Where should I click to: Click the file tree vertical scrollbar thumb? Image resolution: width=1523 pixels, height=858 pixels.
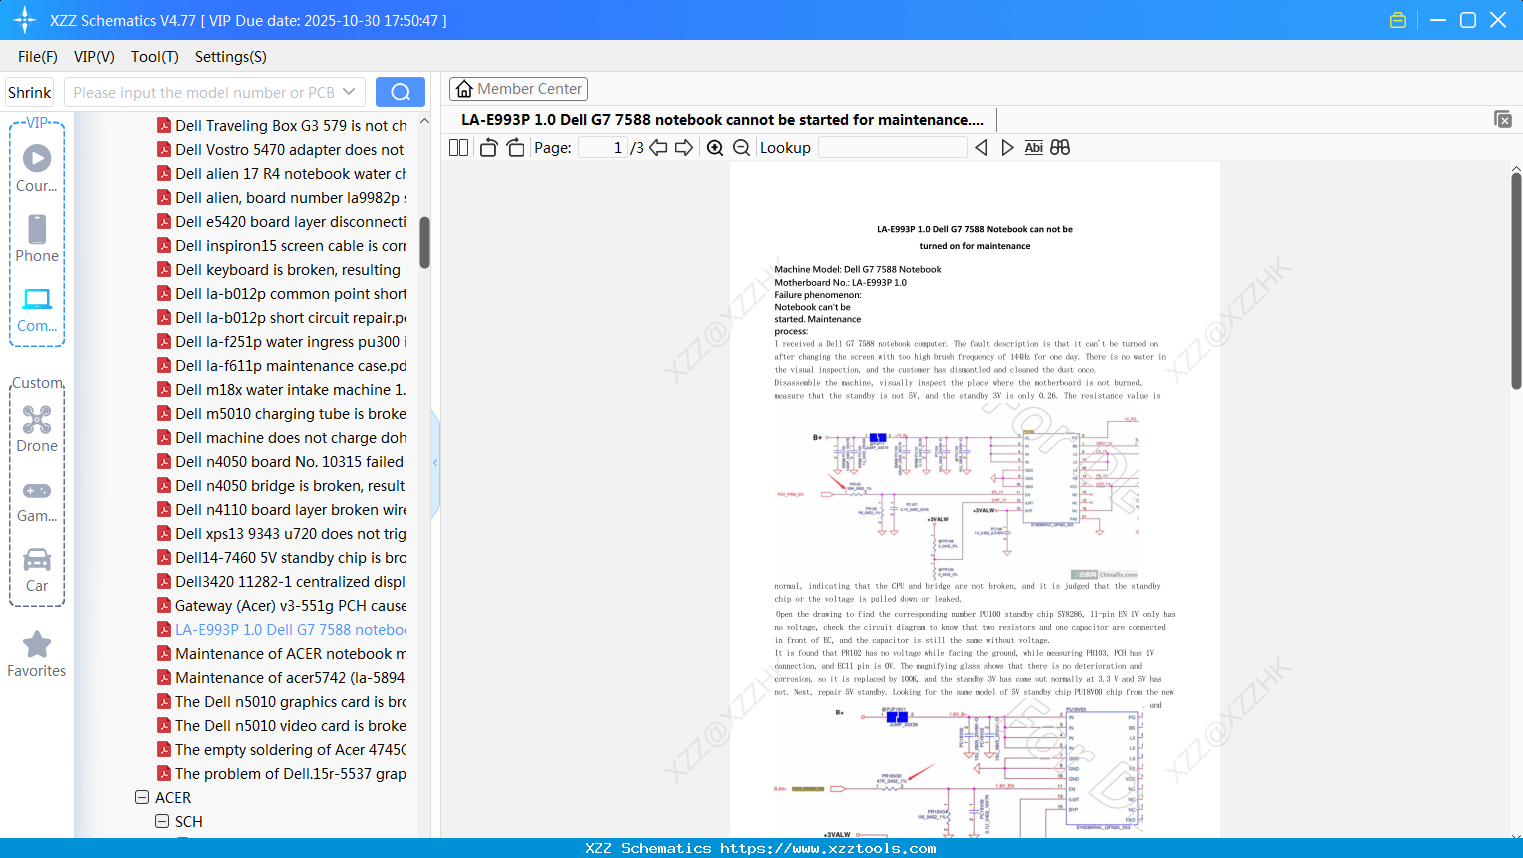tap(424, 243)
